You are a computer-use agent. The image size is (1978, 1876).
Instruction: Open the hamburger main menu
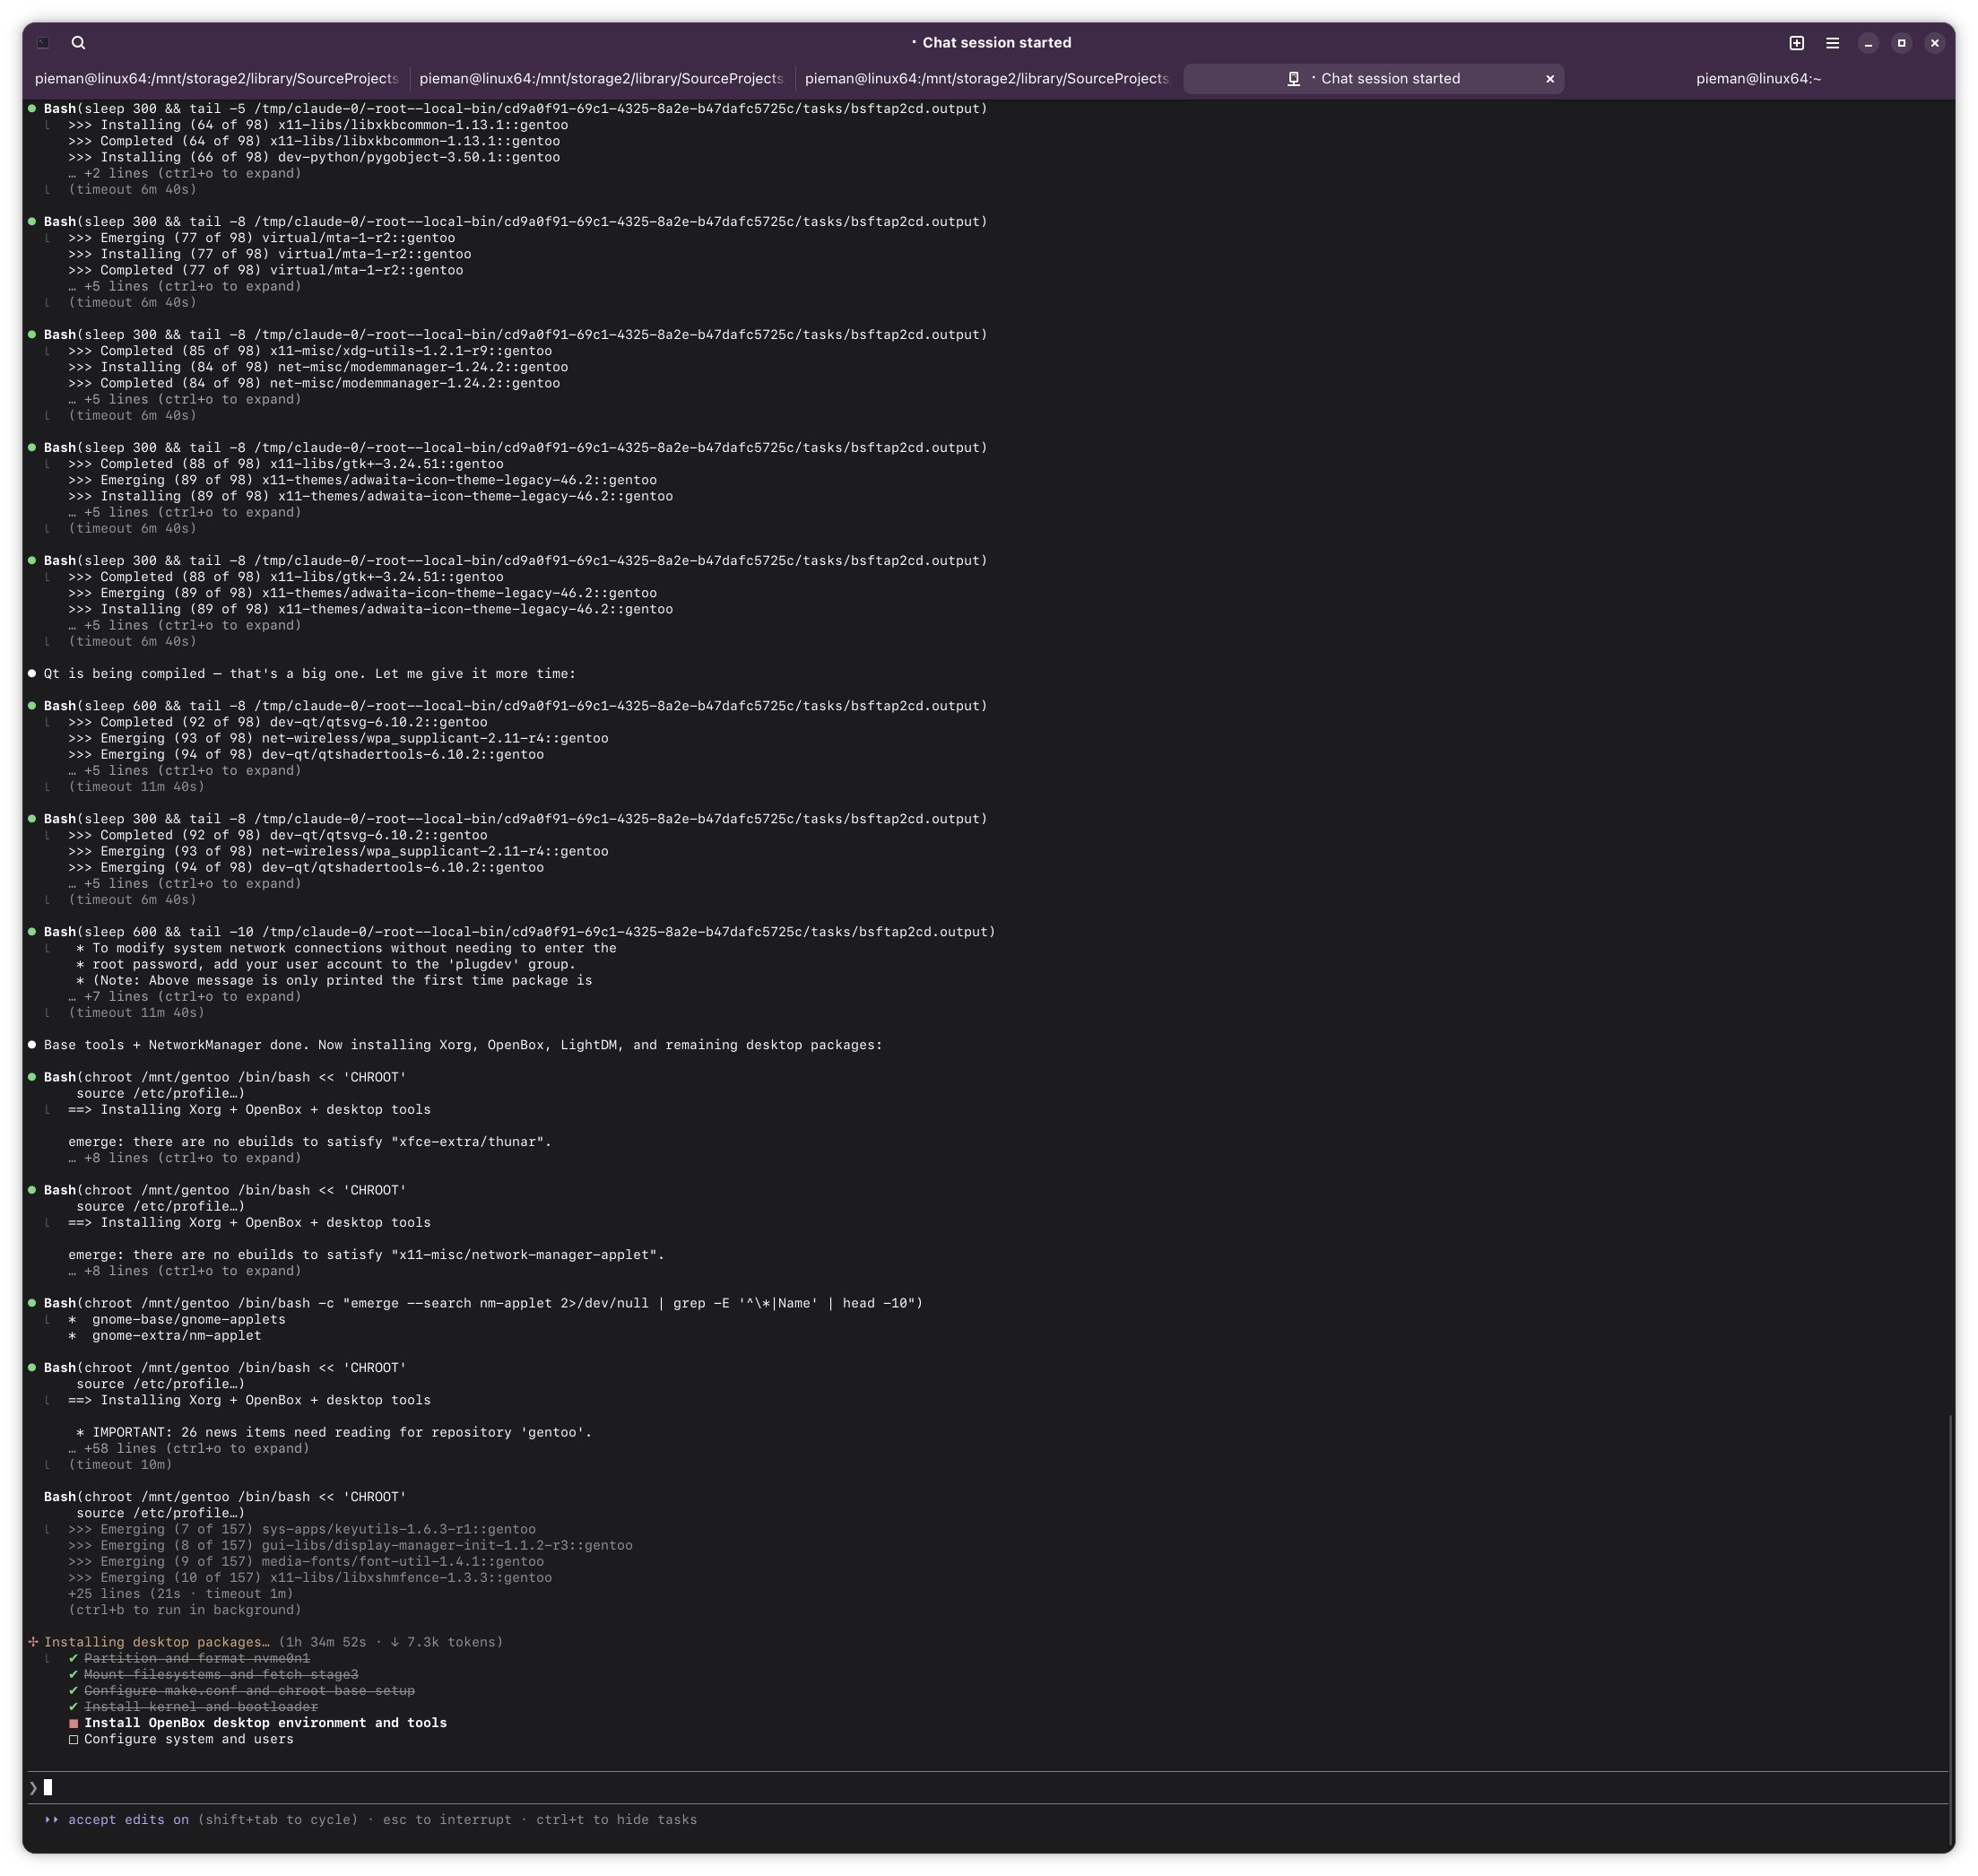[x=1832, y=43]
